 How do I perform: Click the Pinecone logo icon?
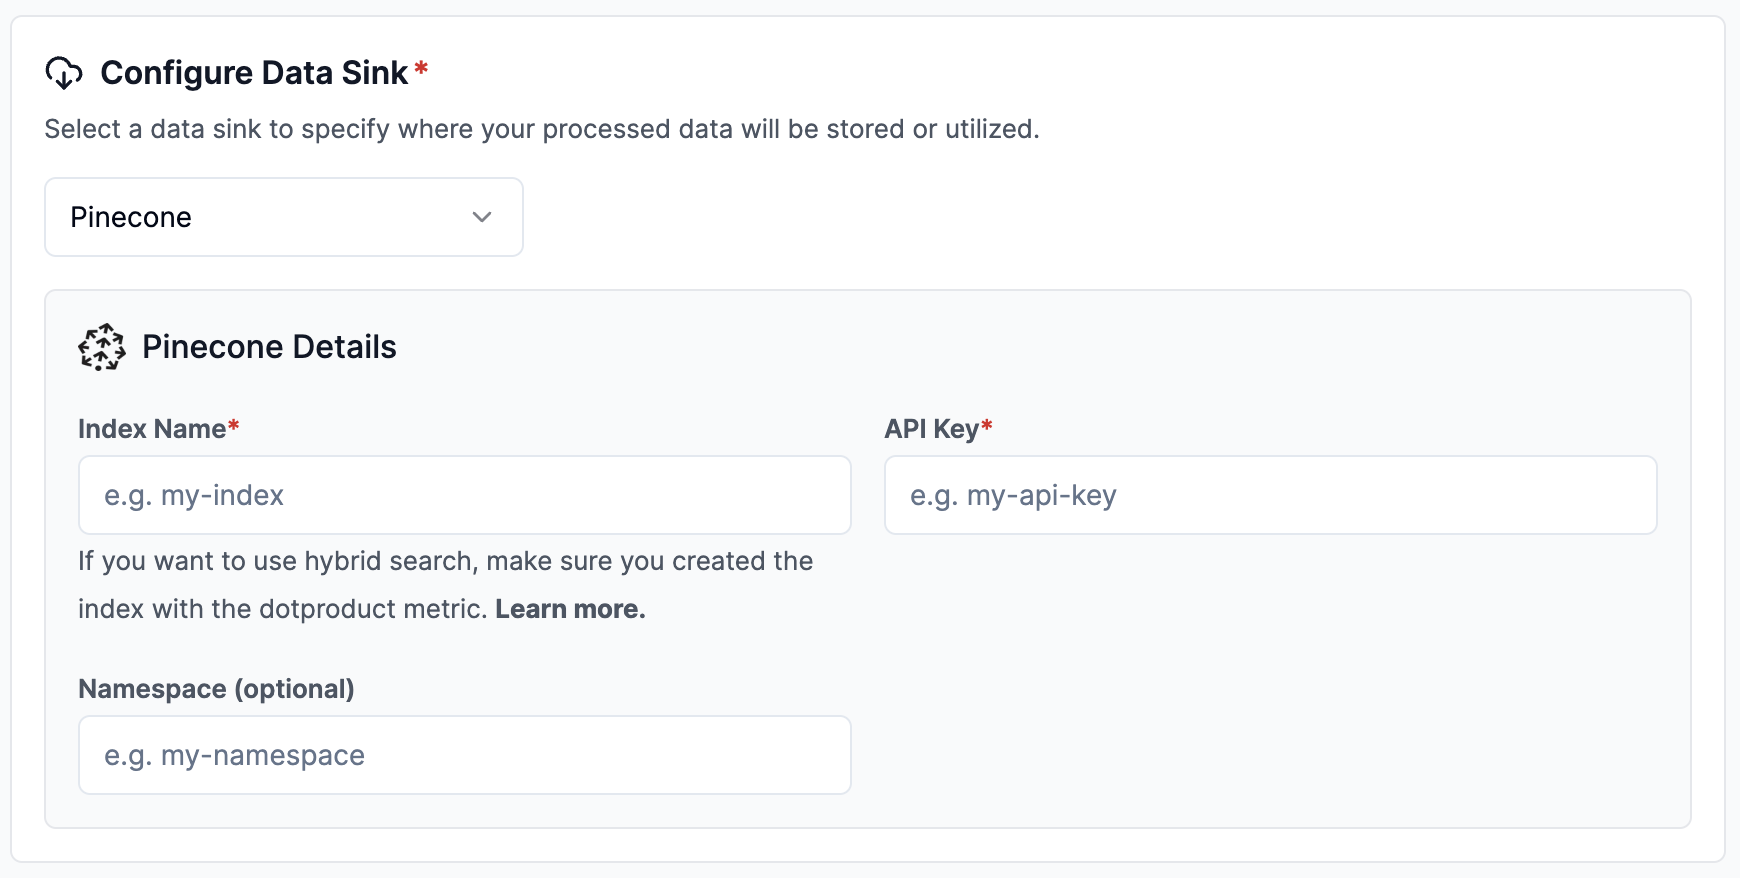(102, 347)
